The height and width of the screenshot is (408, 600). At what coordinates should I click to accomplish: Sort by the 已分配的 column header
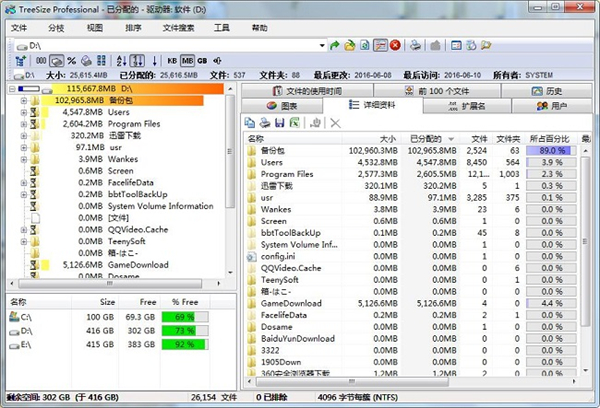tap(430, 138)
